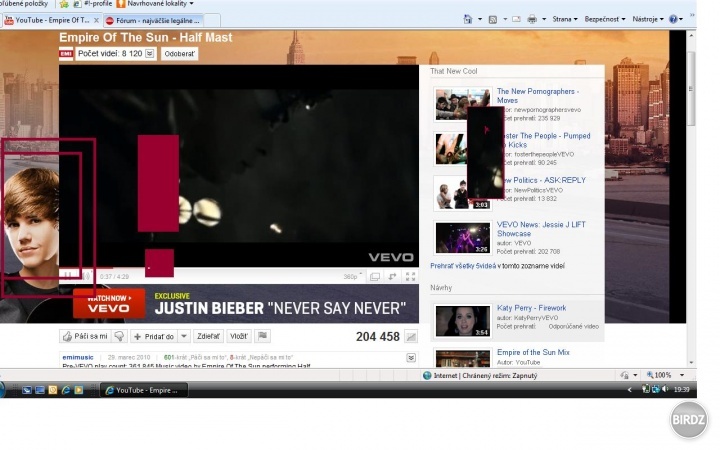Switch to YouTube - Empire Of T... tab
720x450 pixels.
point(51,20)
